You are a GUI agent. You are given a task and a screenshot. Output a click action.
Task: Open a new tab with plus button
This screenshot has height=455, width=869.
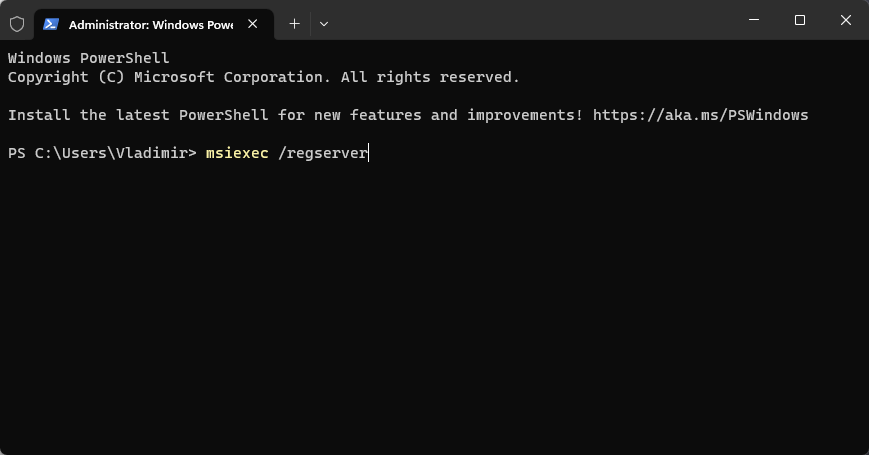[x=294, y=24]
